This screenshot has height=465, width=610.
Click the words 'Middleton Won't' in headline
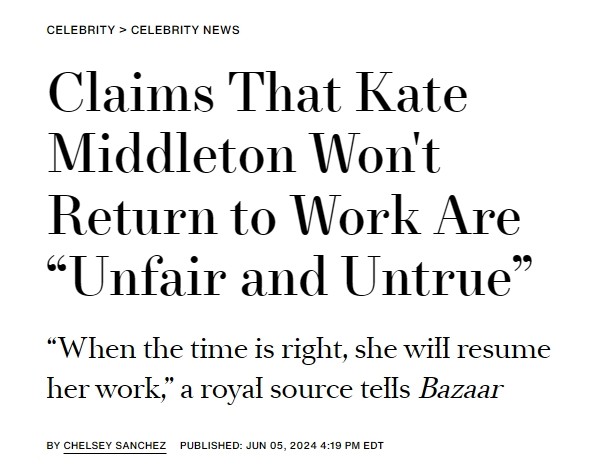(x=244, y=153)
